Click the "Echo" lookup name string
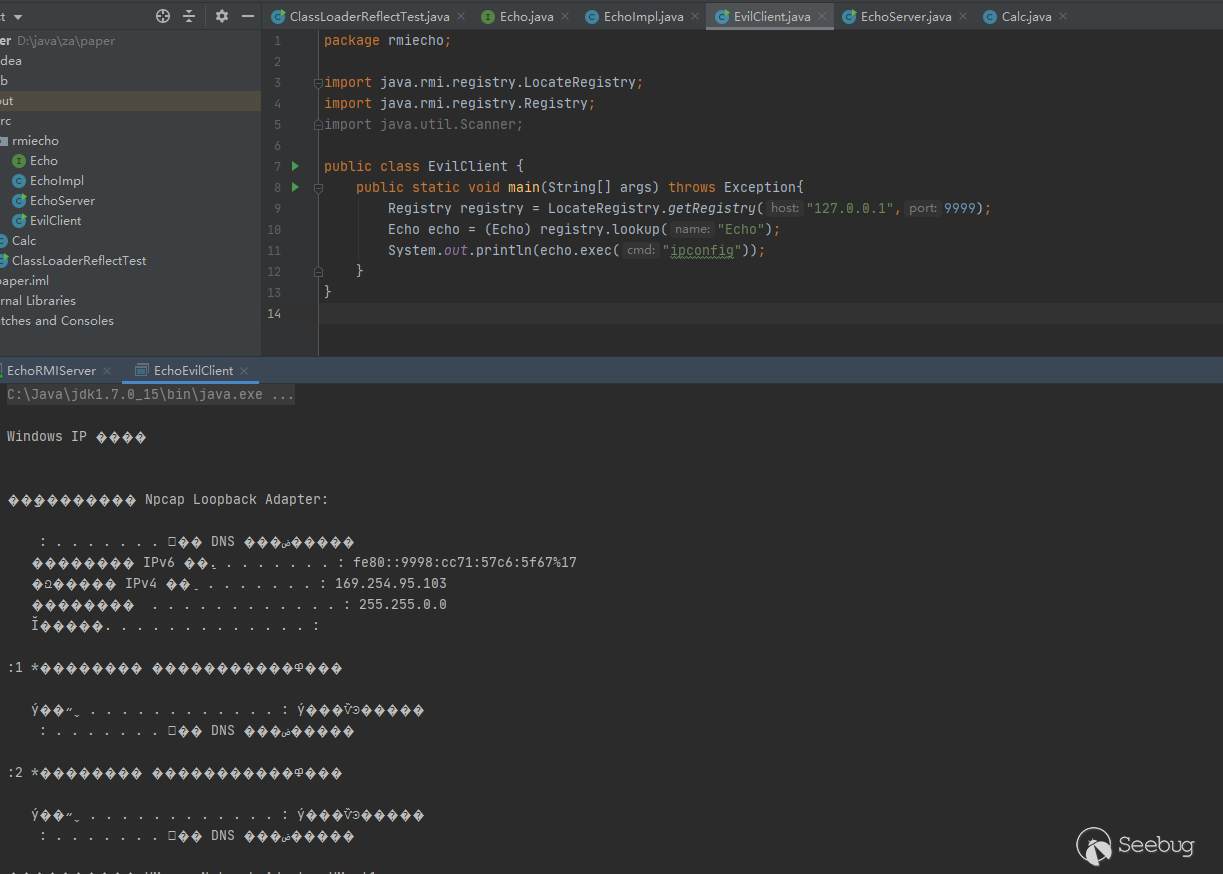The image size is (1223, 874). coord(743,230)
